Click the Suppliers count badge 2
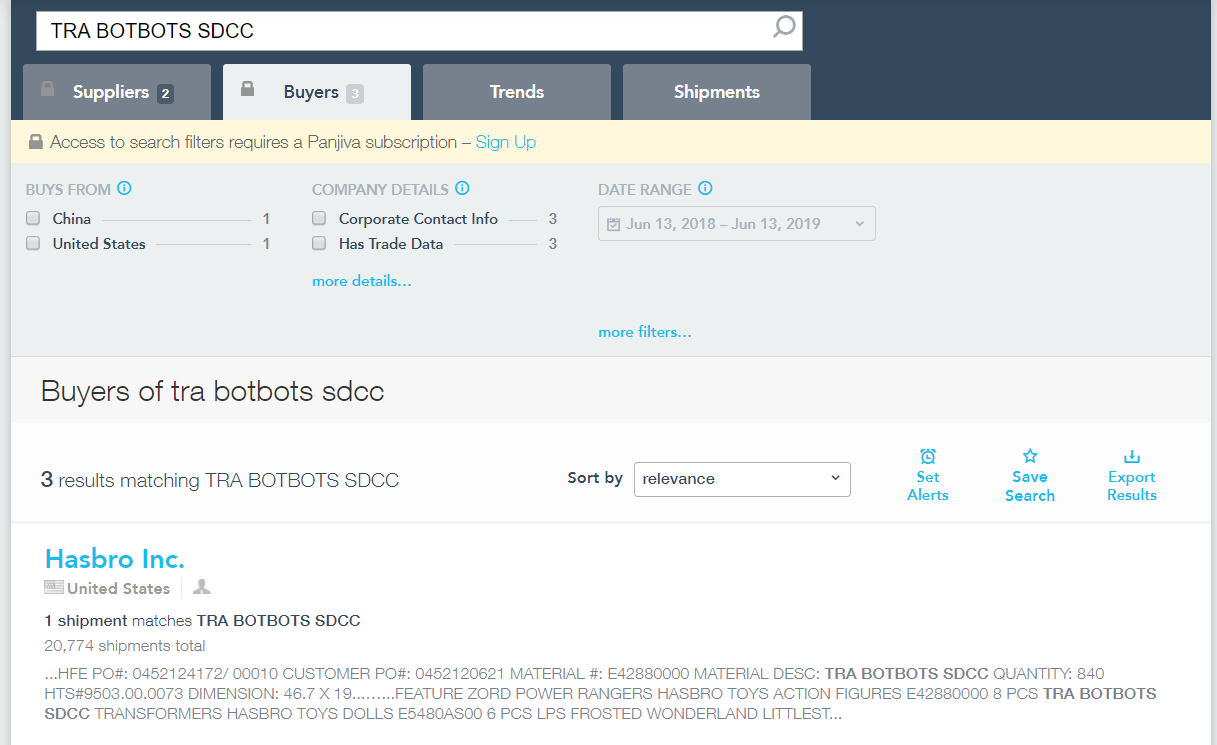 [165, 94]
